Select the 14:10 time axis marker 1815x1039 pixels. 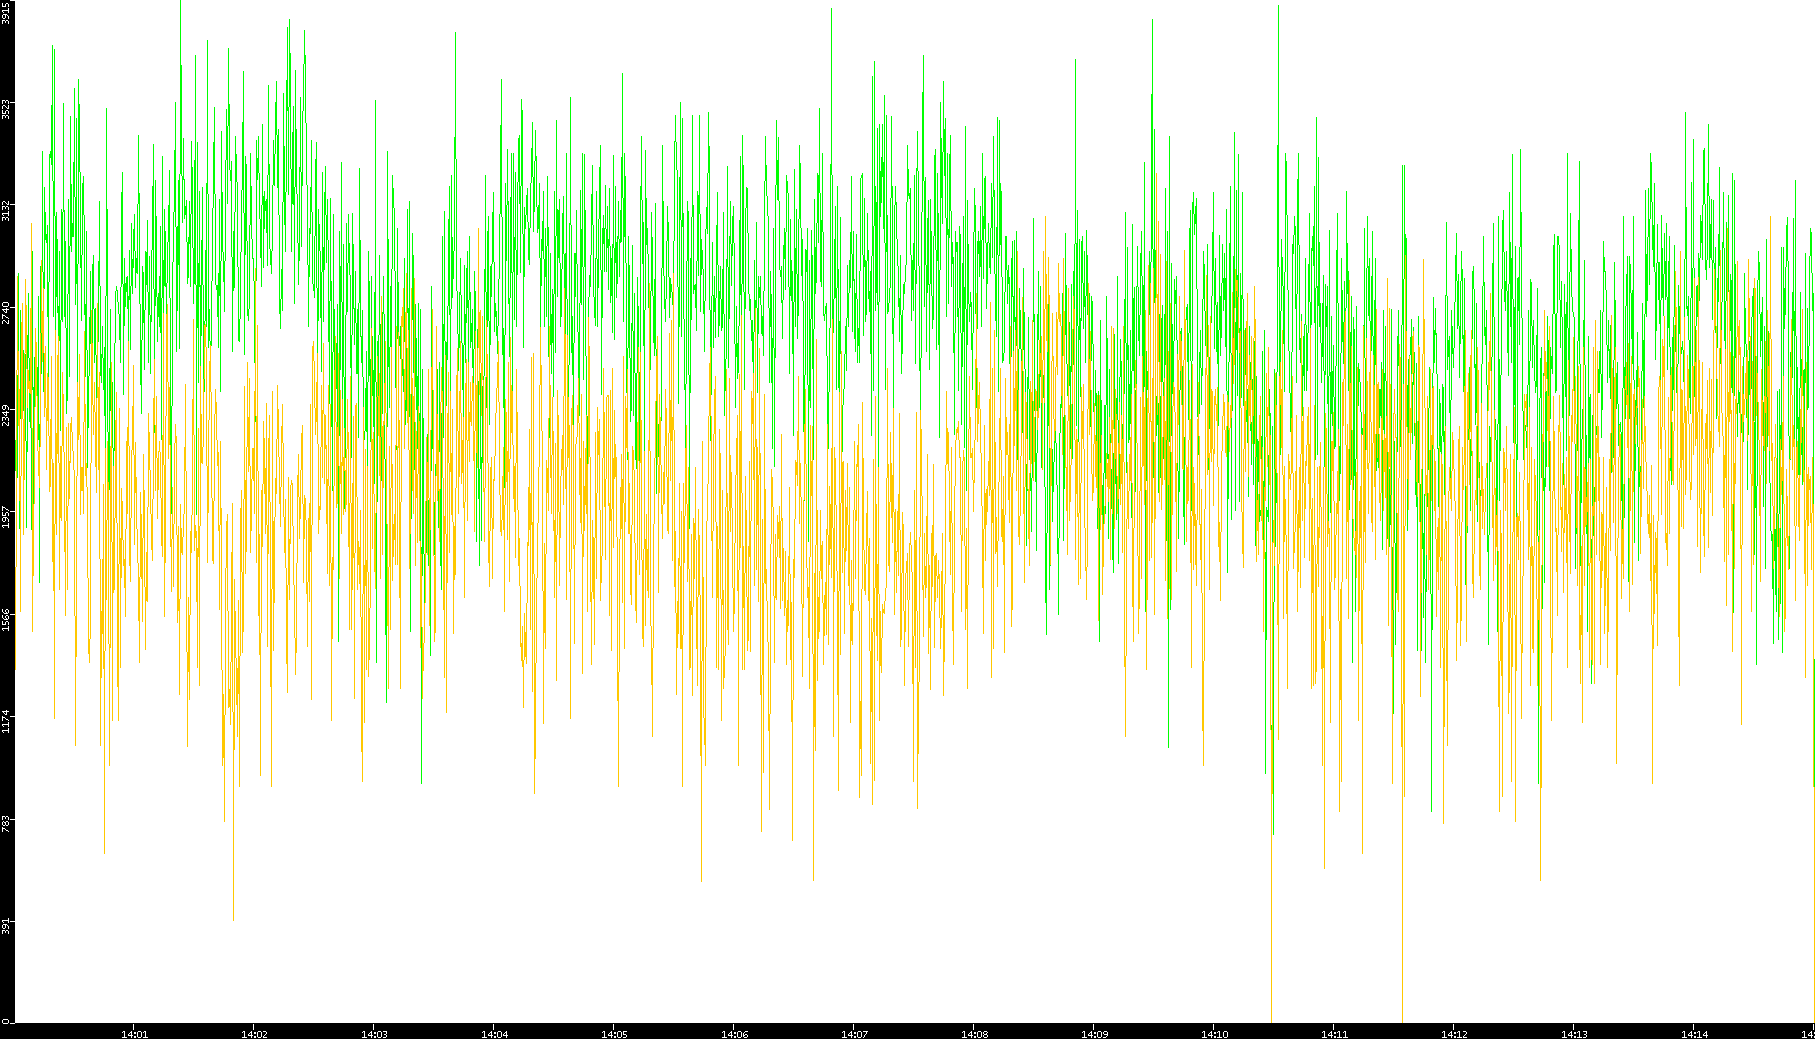pyautogui.click(x=1214, y=1033)
